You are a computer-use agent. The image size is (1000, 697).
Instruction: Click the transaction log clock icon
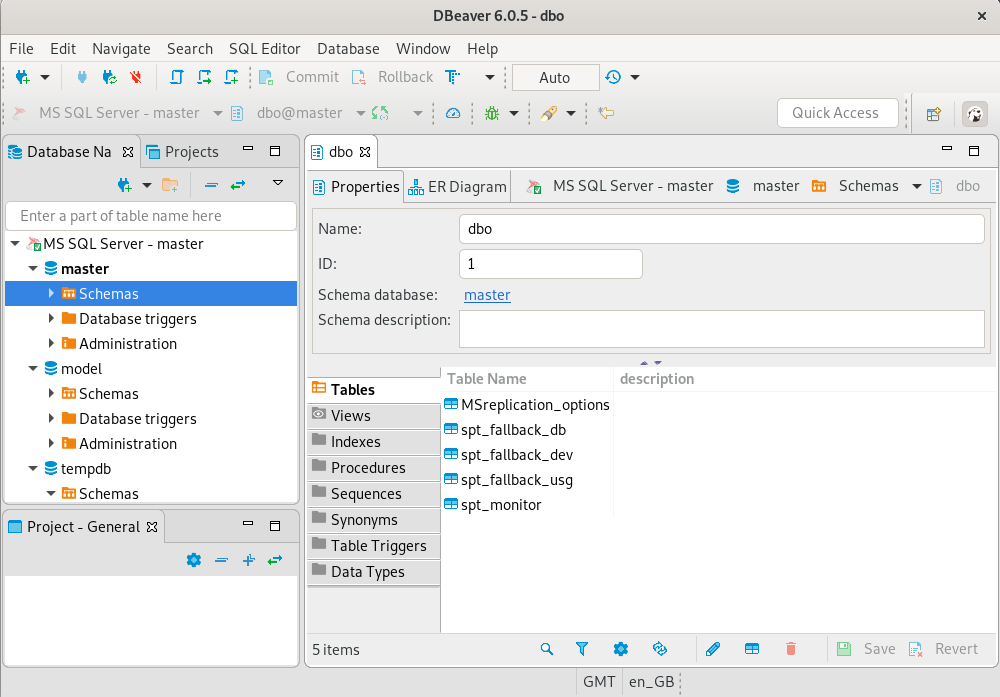point(613,77)
